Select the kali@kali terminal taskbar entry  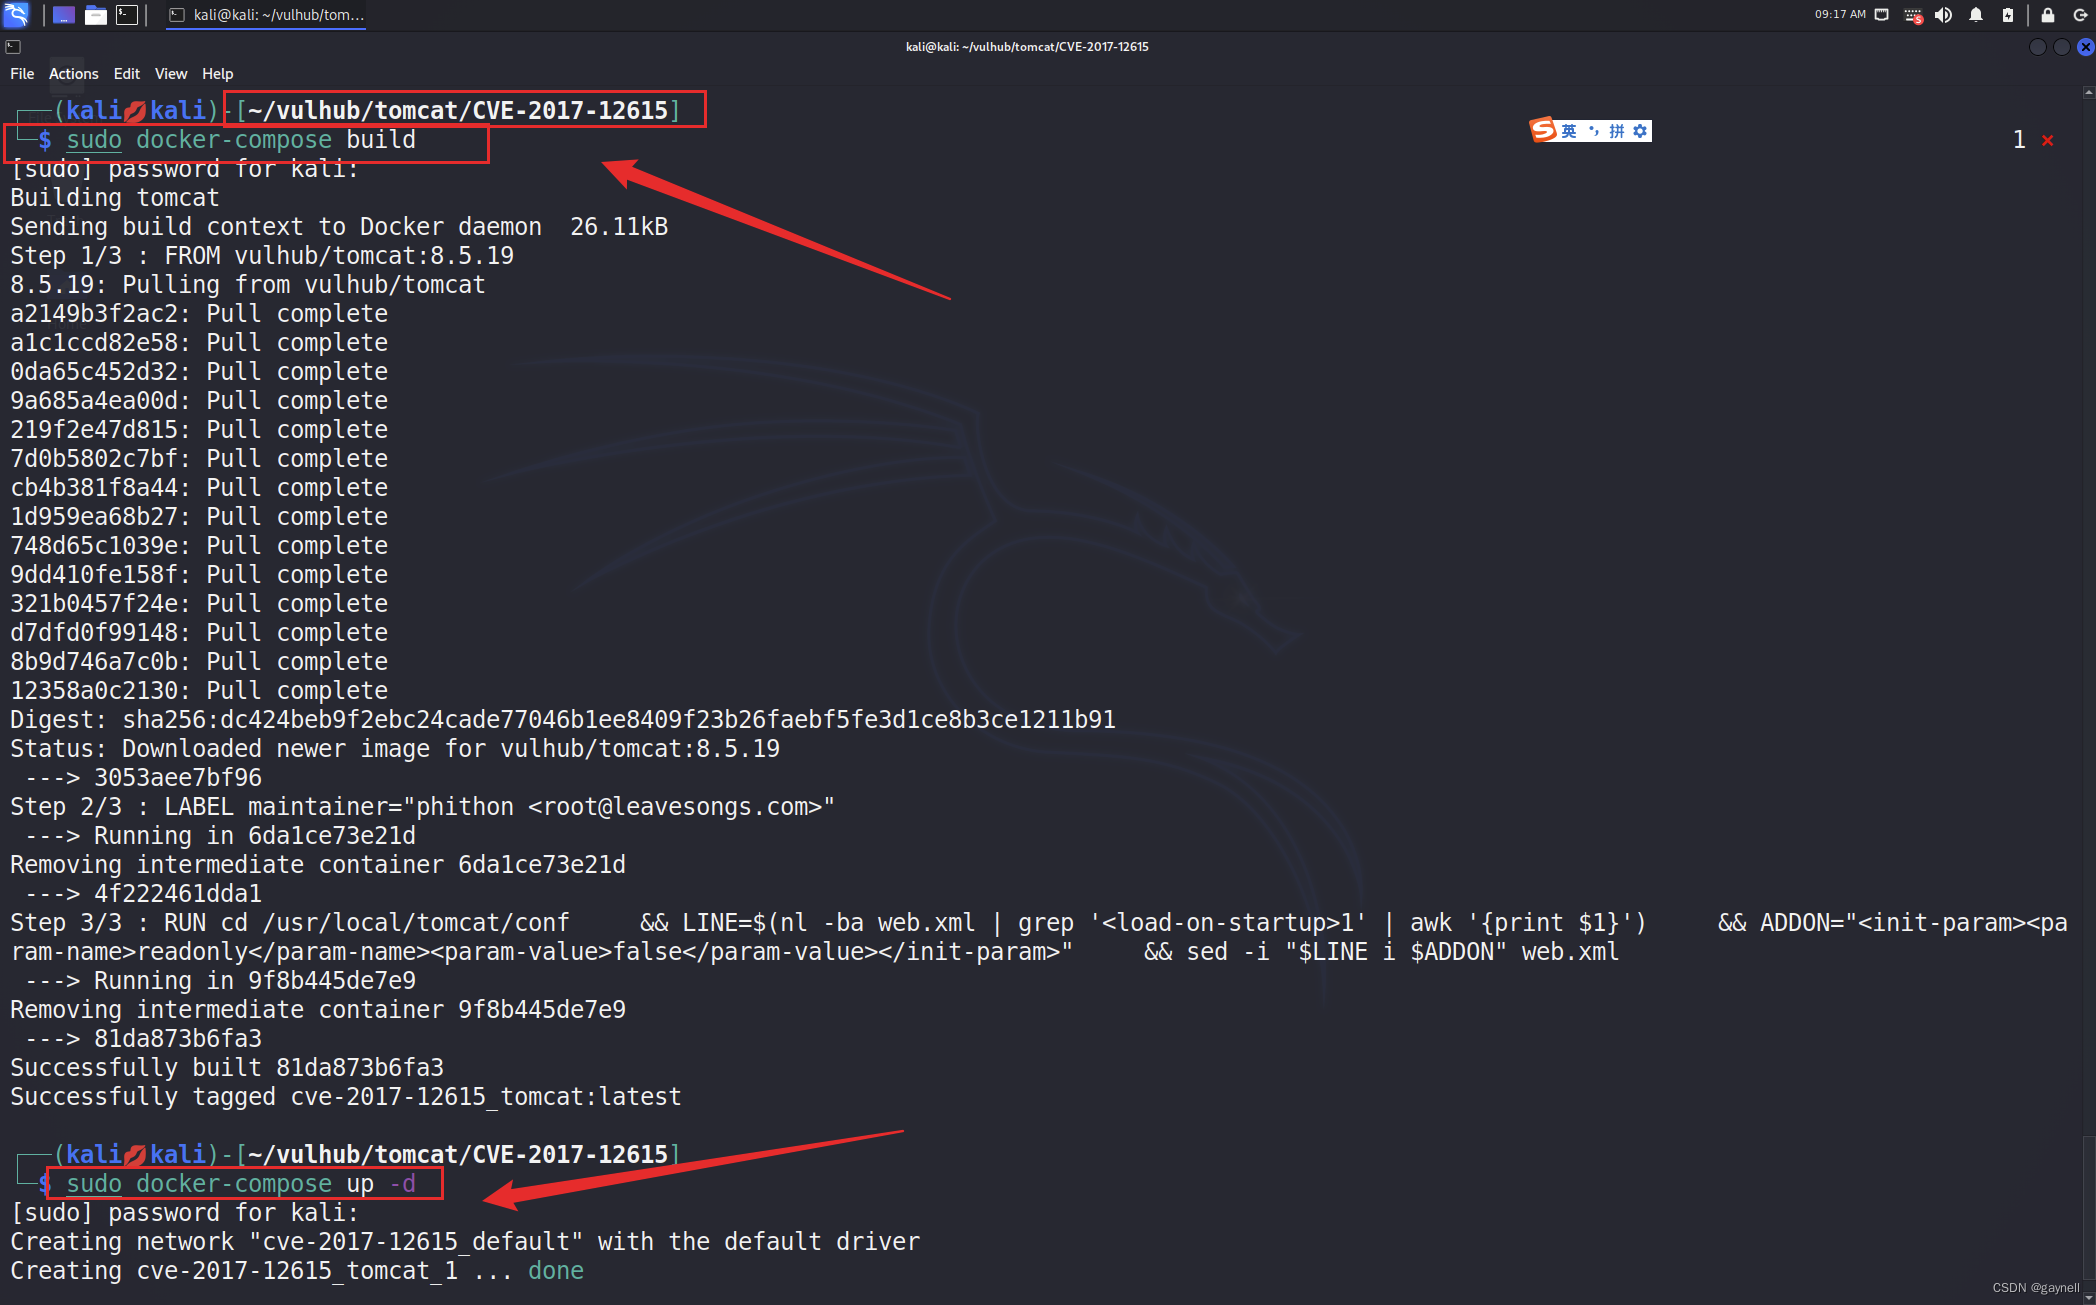pyautogui.click(x=266, y=15)
